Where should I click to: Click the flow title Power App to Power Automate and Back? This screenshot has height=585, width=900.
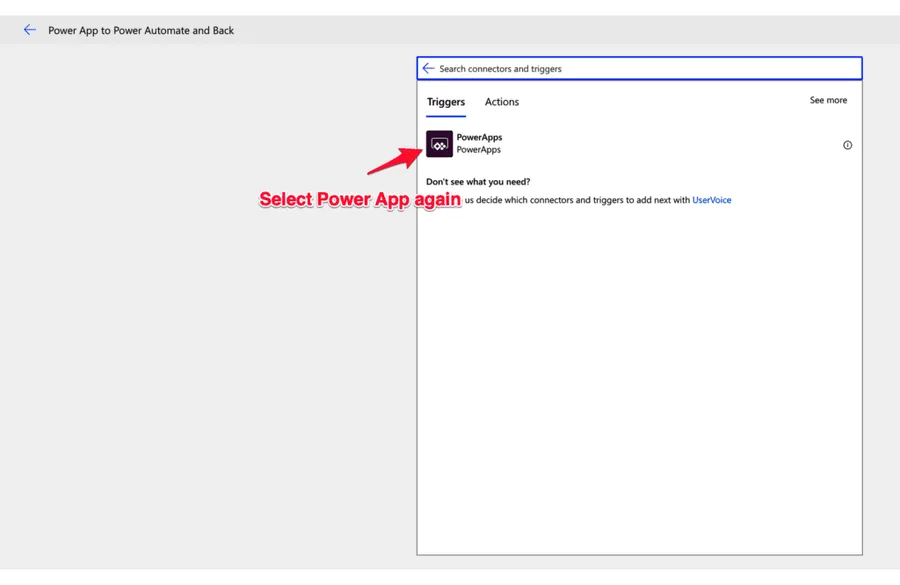(141, 30)
